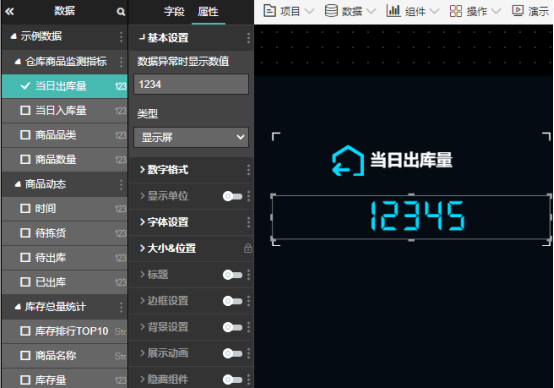Click the 项目 document icon in toolbar
The image size is (554, 388).
[270, 11]
